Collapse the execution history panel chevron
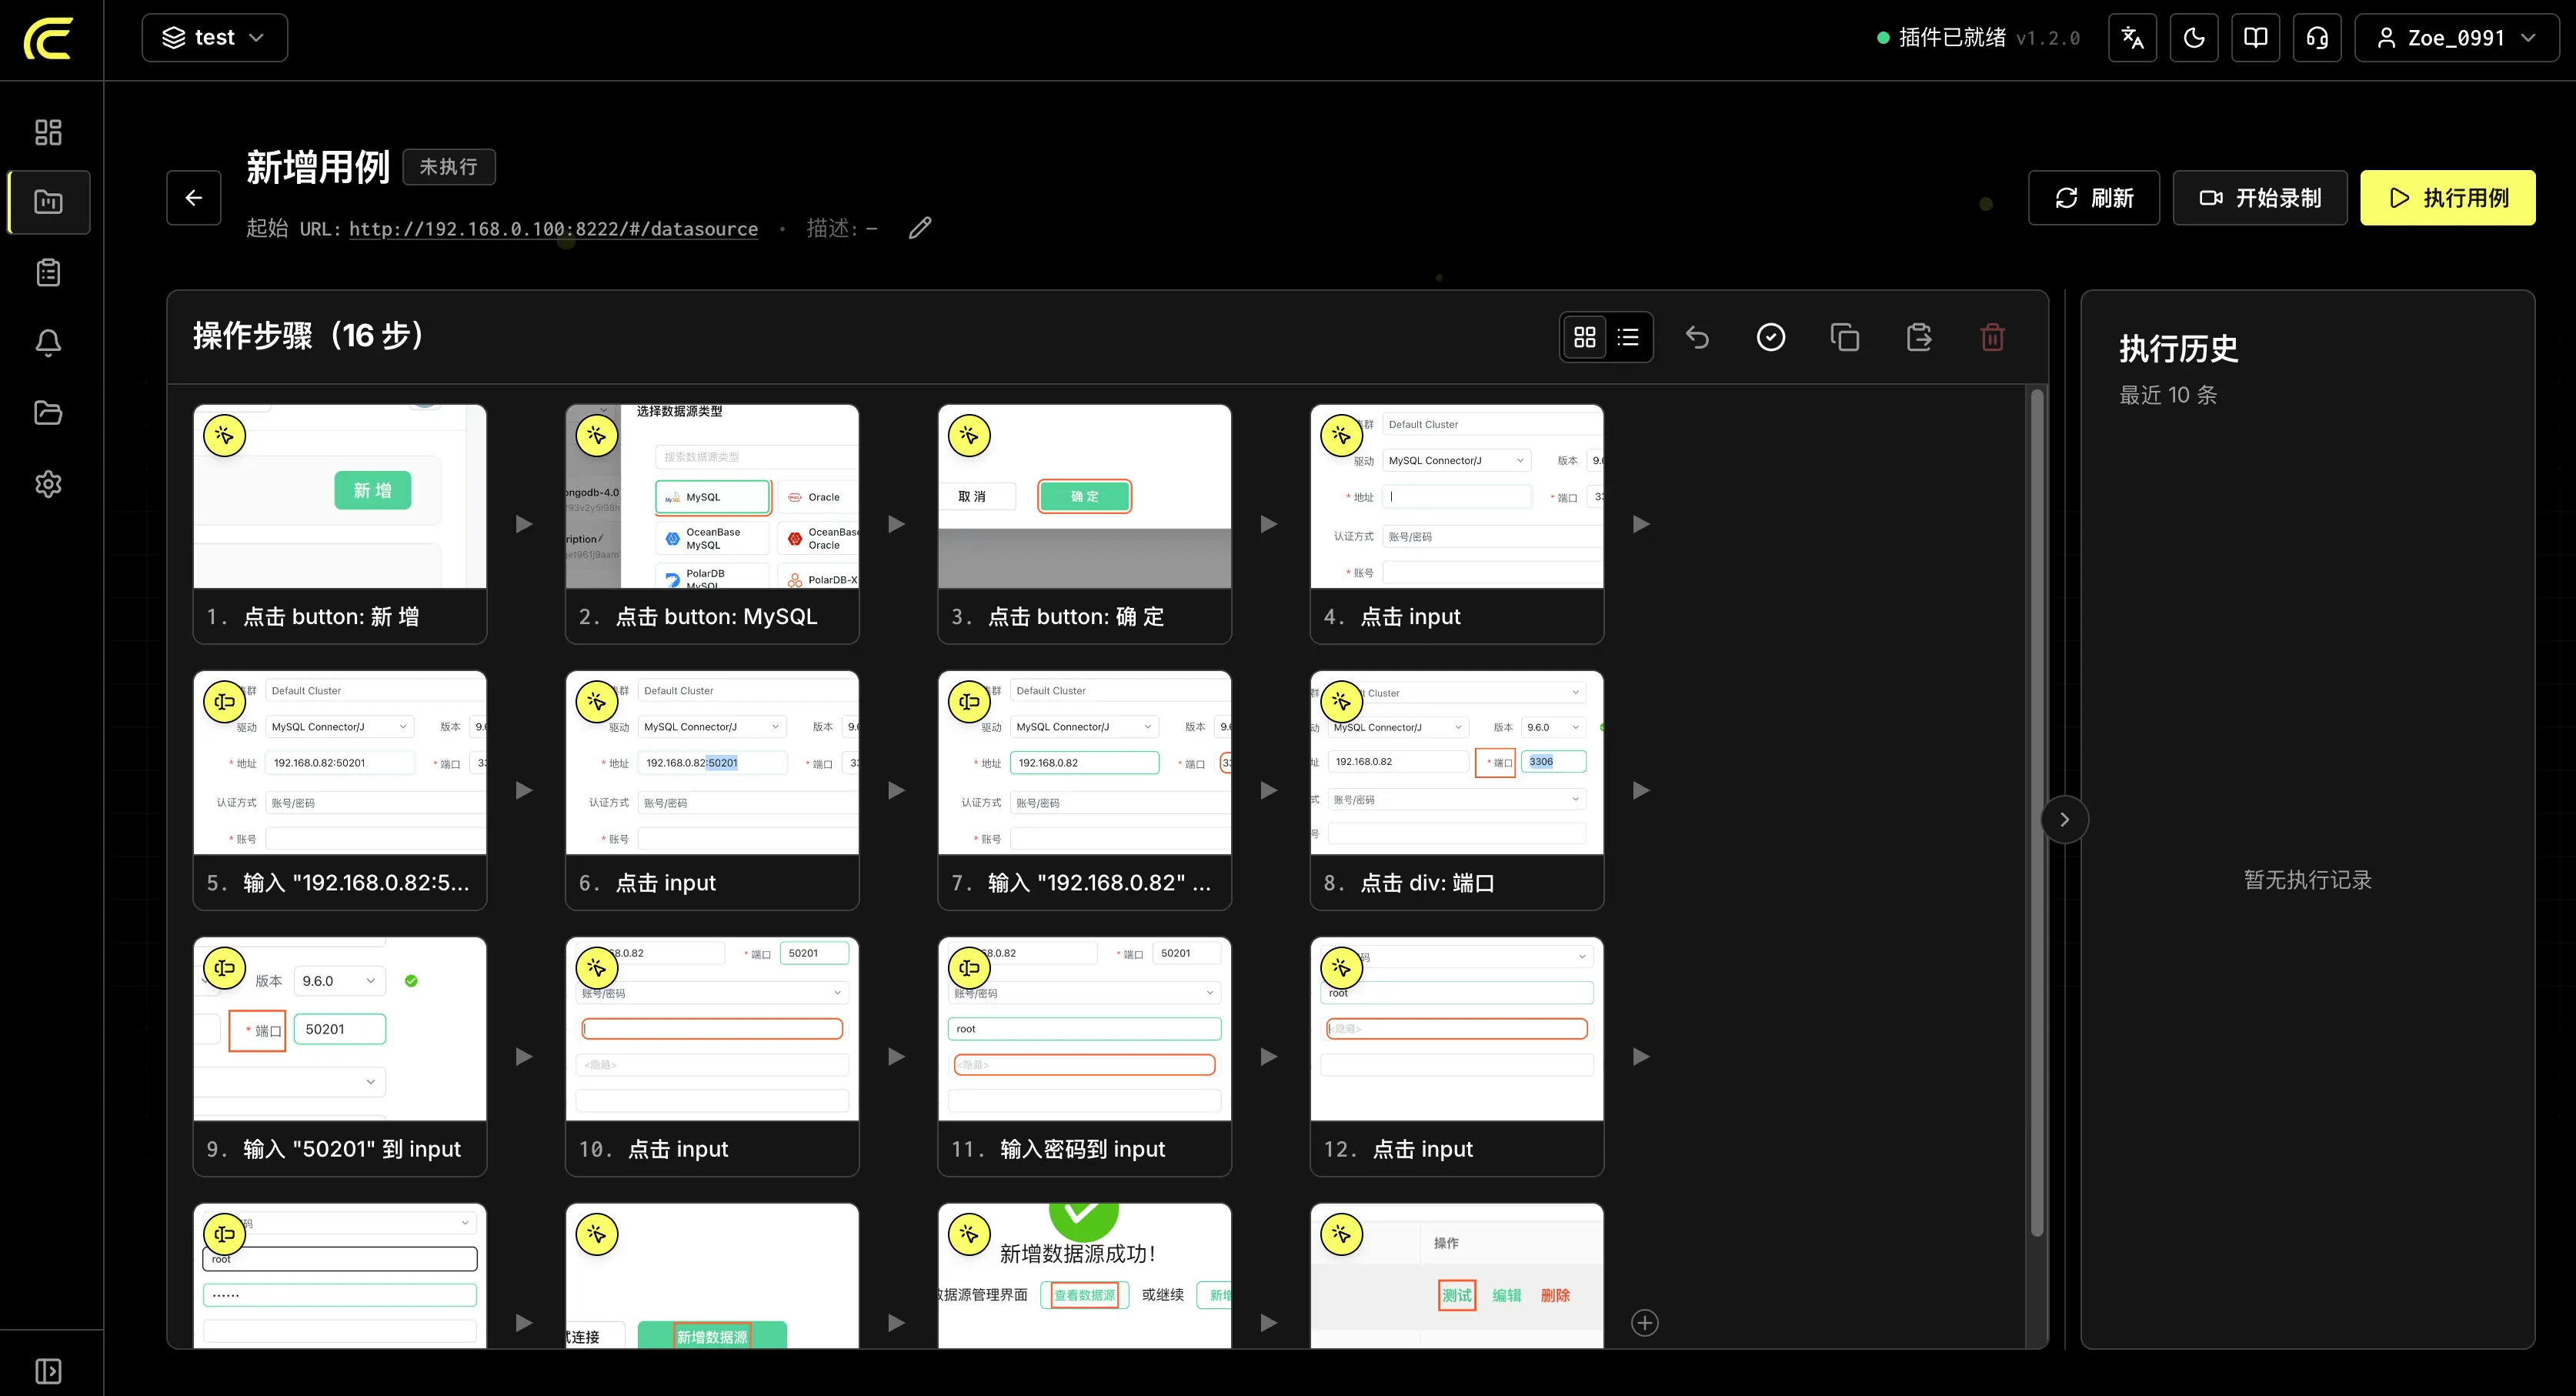This screenshot has height=1396, width=2576. click(x=2065, y=820)
